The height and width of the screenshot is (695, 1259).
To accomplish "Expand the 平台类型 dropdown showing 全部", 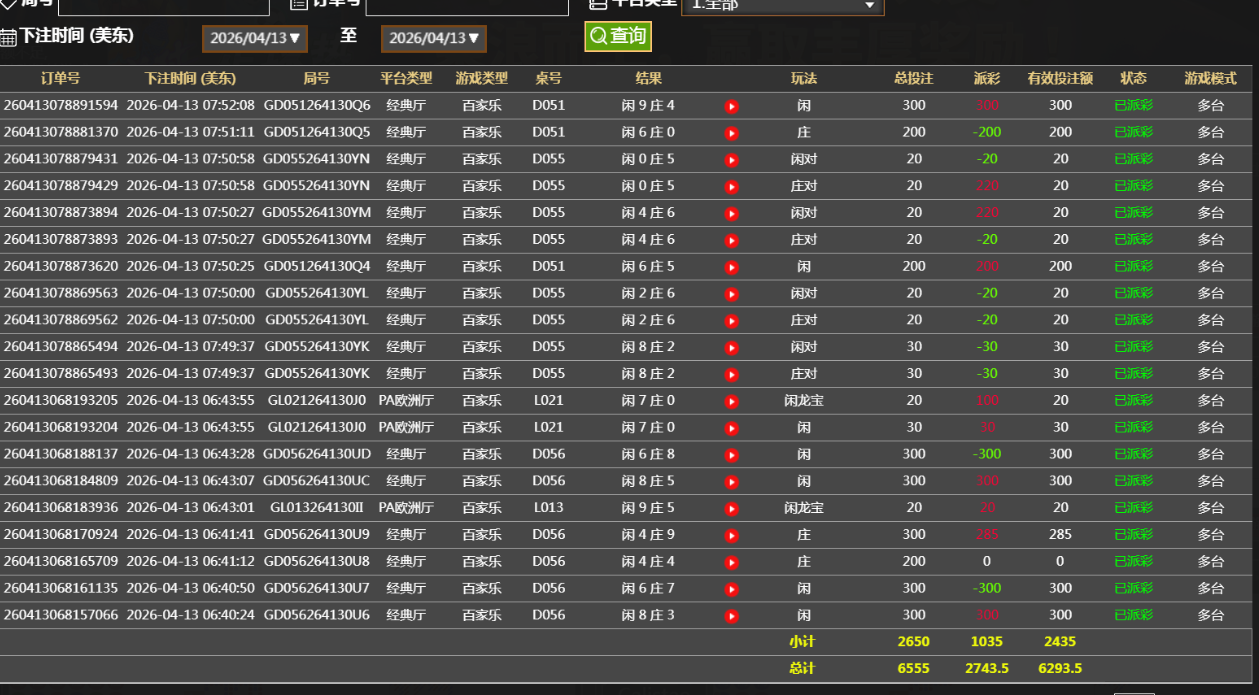I will point(781,5).
